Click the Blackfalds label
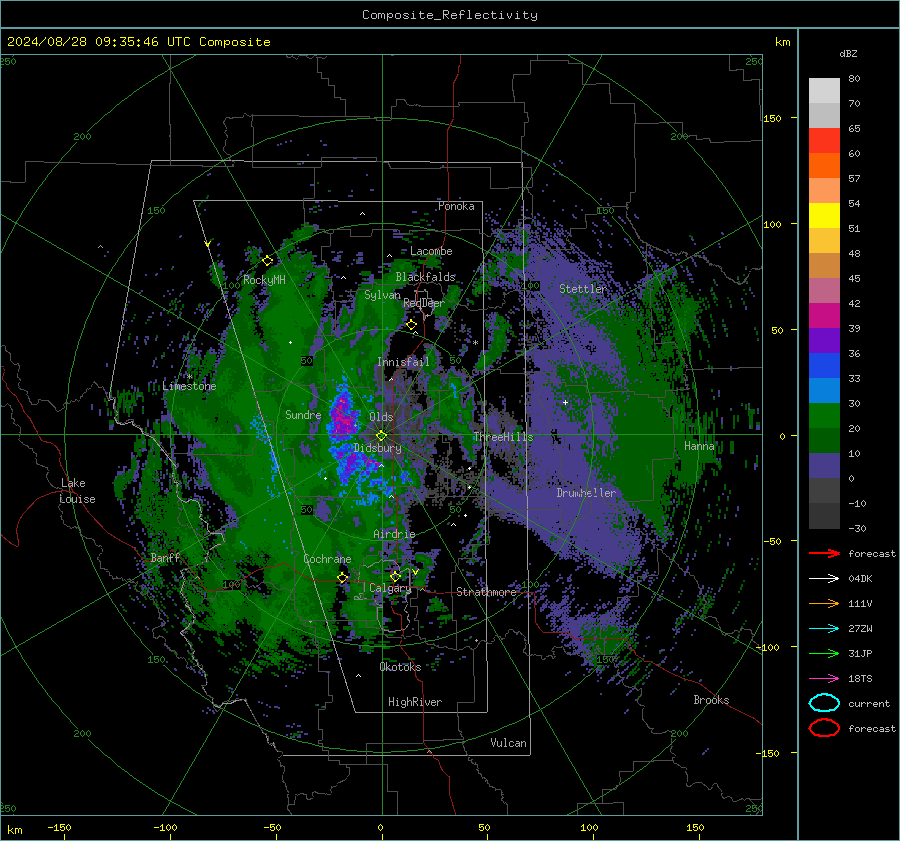The width and height of the screenshot is (900, 841). tap(425, 277)
